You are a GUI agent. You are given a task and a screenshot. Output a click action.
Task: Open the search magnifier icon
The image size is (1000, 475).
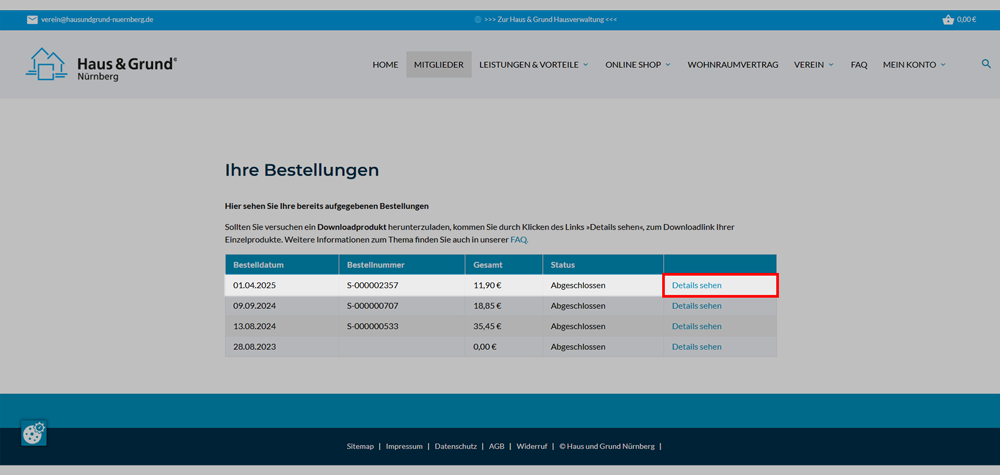coord(986,64)
